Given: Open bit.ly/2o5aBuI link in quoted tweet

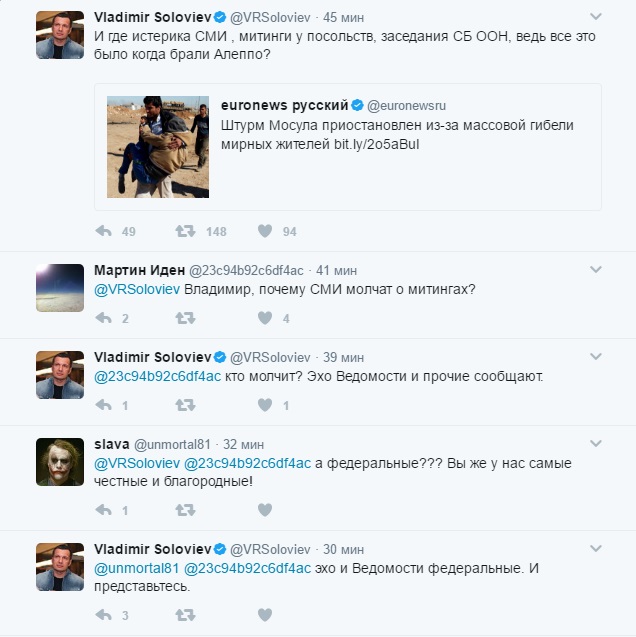Looking at the screenshot, I should pos(376,144).
